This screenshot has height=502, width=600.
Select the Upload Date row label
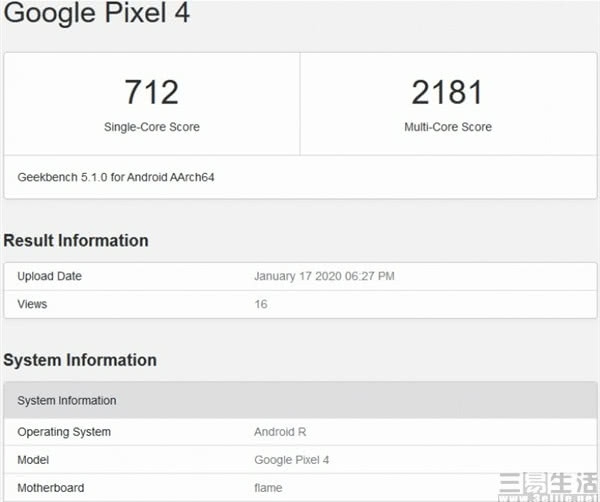(50, 276)
